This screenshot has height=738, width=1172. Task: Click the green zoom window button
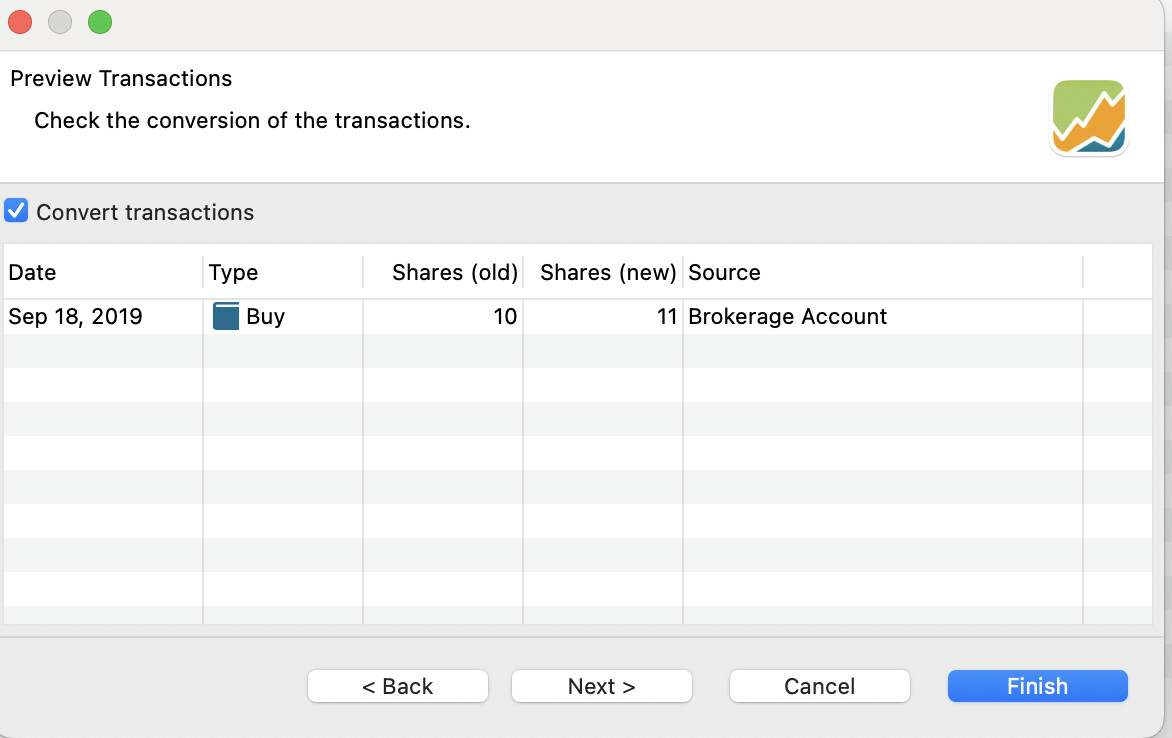pyautogui.click(x=100, y=22)
